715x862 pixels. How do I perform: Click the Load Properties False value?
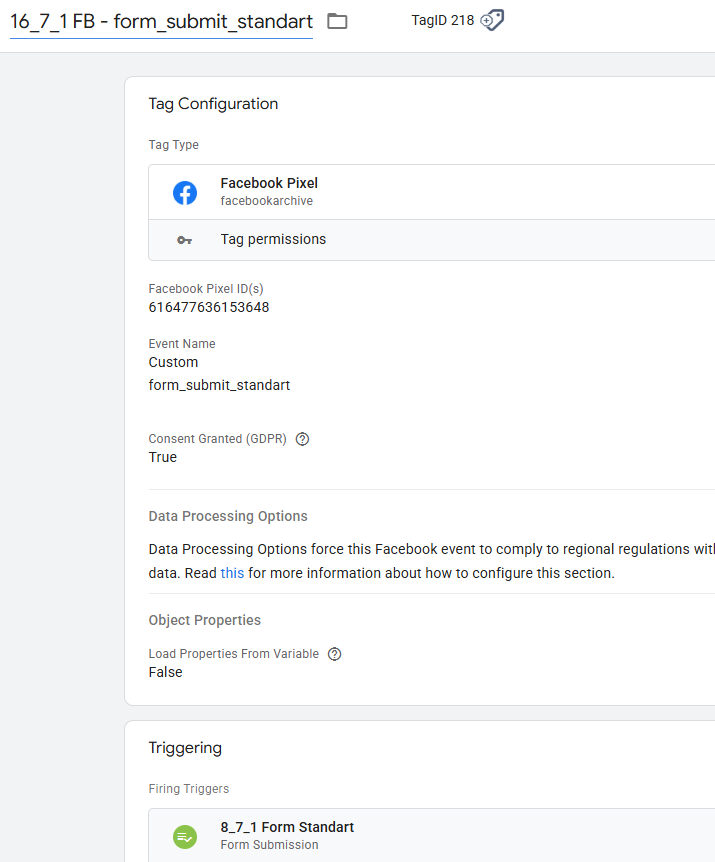click(x=165, y=672)
